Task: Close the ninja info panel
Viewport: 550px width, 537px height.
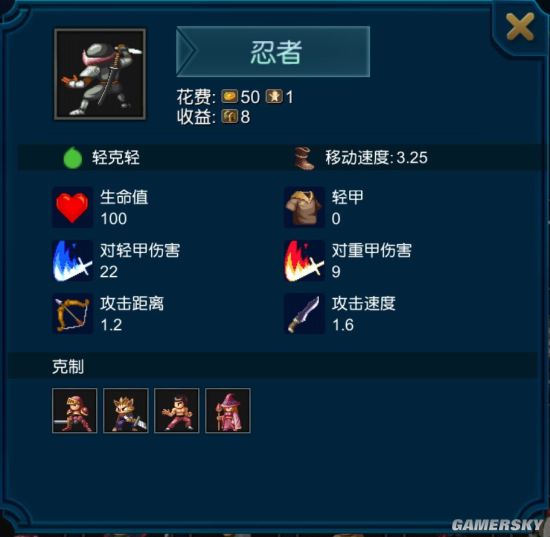Action: tap(520, 27)
